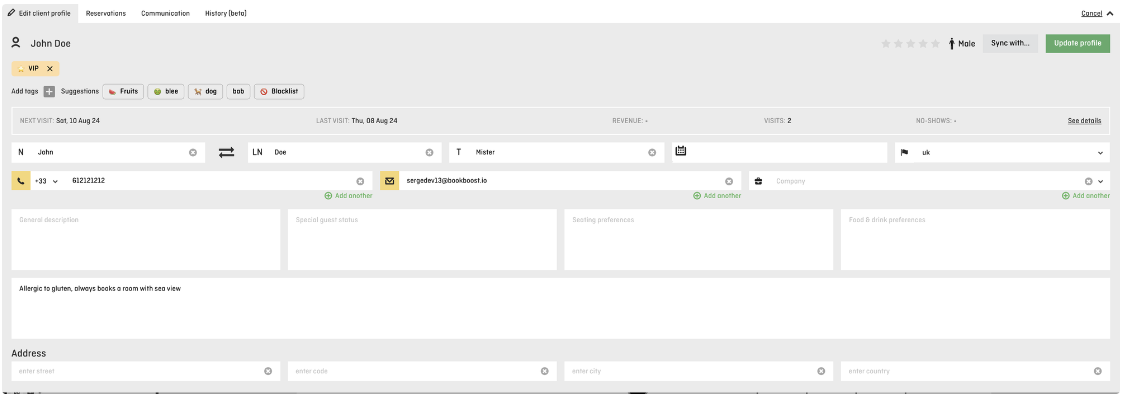Add the Blacklist tag suggestion

(279, 92)
